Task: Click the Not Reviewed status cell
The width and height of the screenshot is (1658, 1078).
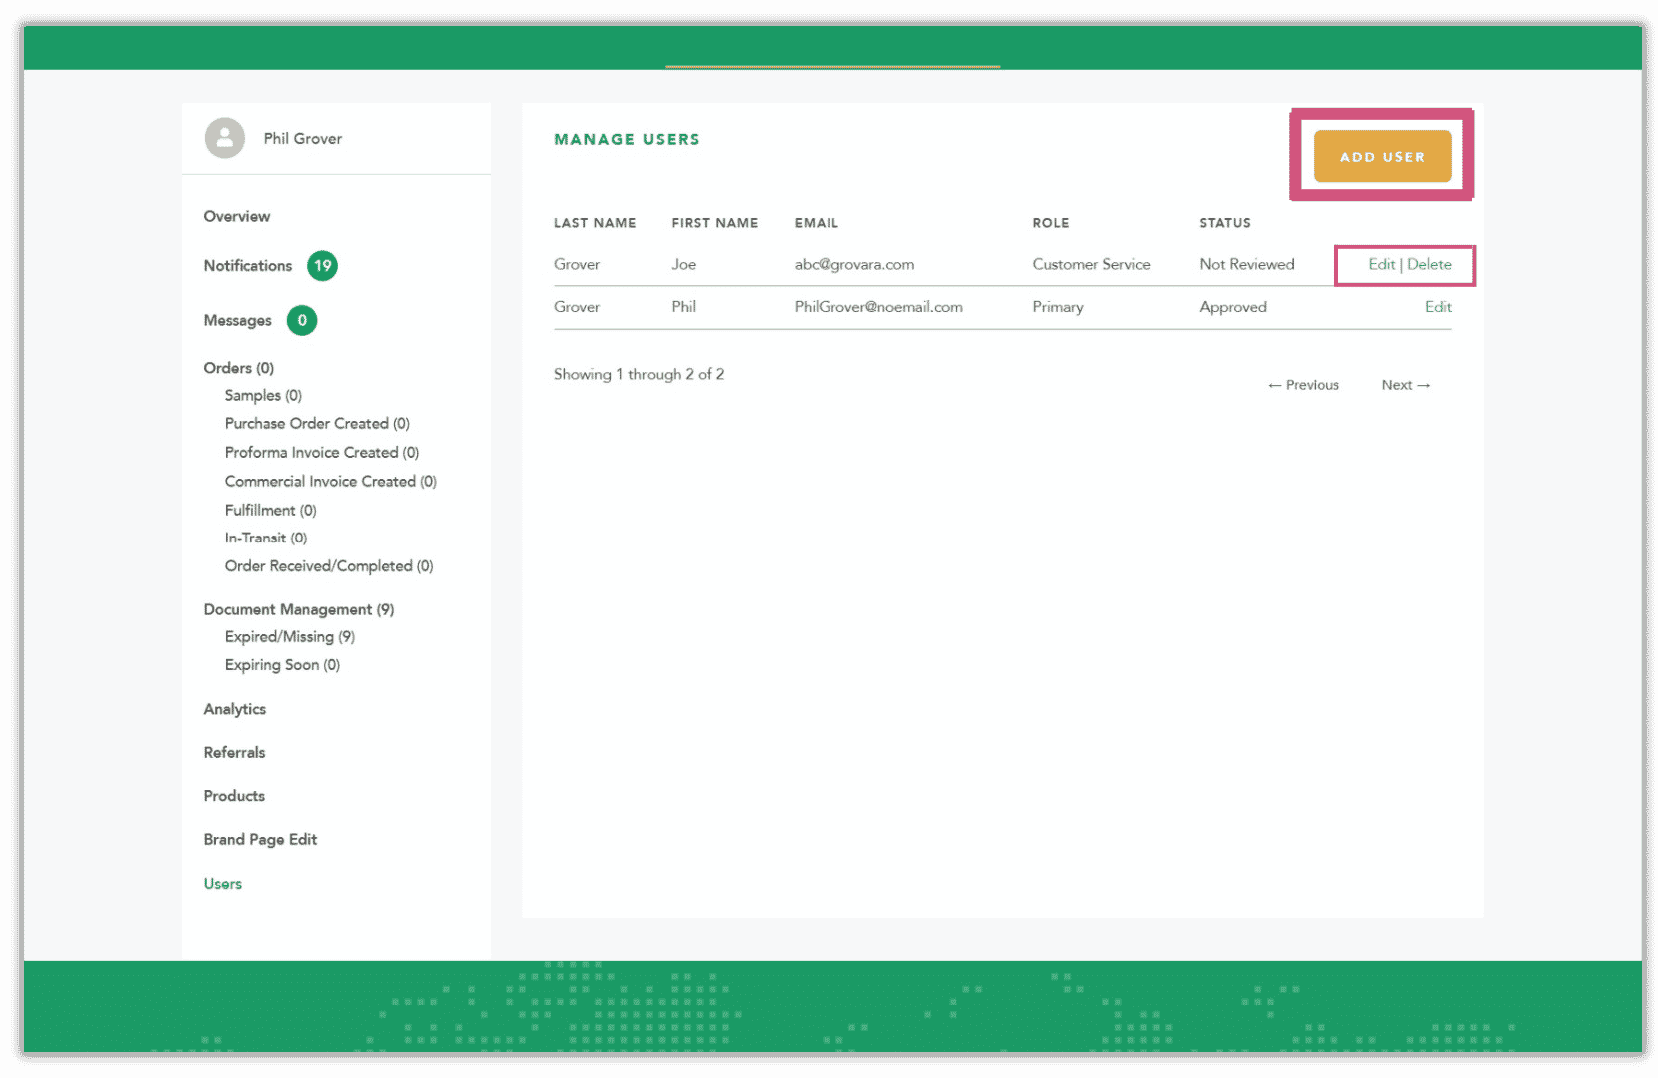Action: click(1247, 264)
